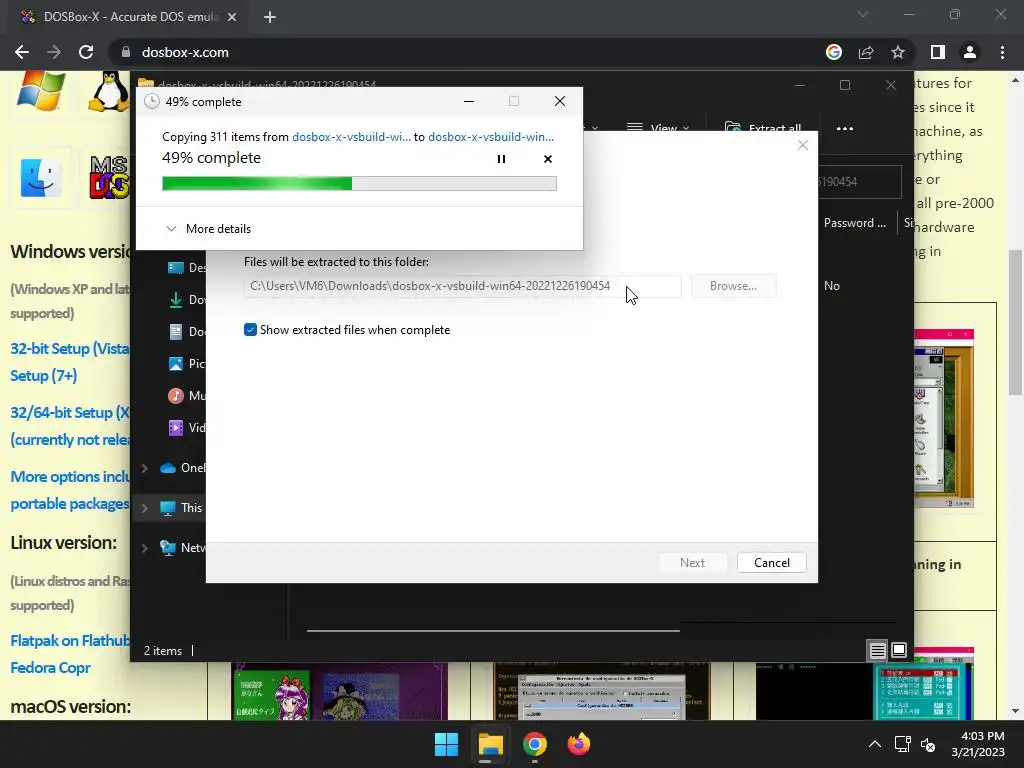The image size is (1024, 768).
Task: Toggle Chrome side panel icon
Action: (x=938, y=52)
